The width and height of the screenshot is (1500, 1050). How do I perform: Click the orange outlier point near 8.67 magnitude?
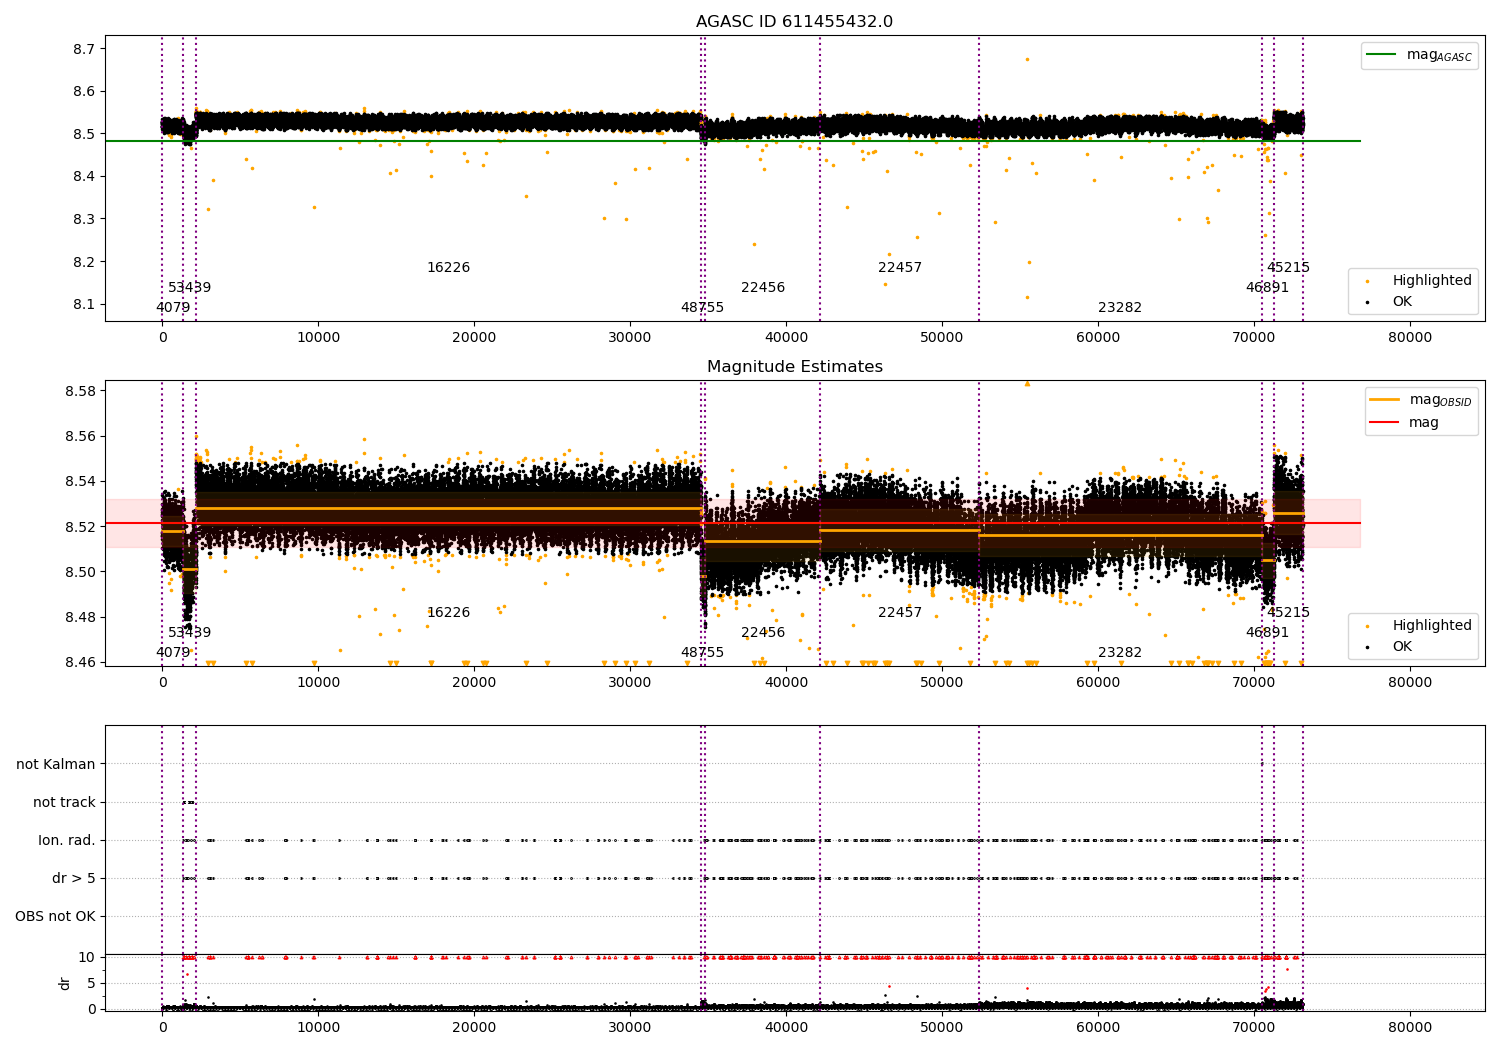coord(1027,59)
